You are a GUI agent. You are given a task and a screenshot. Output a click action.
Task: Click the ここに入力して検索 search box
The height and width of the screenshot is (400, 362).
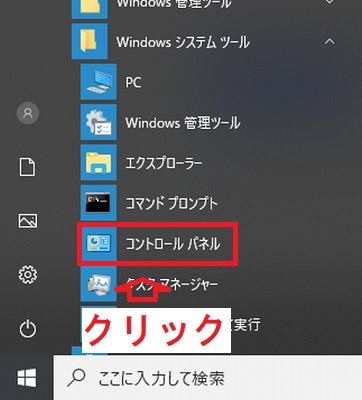coord(208,378)
